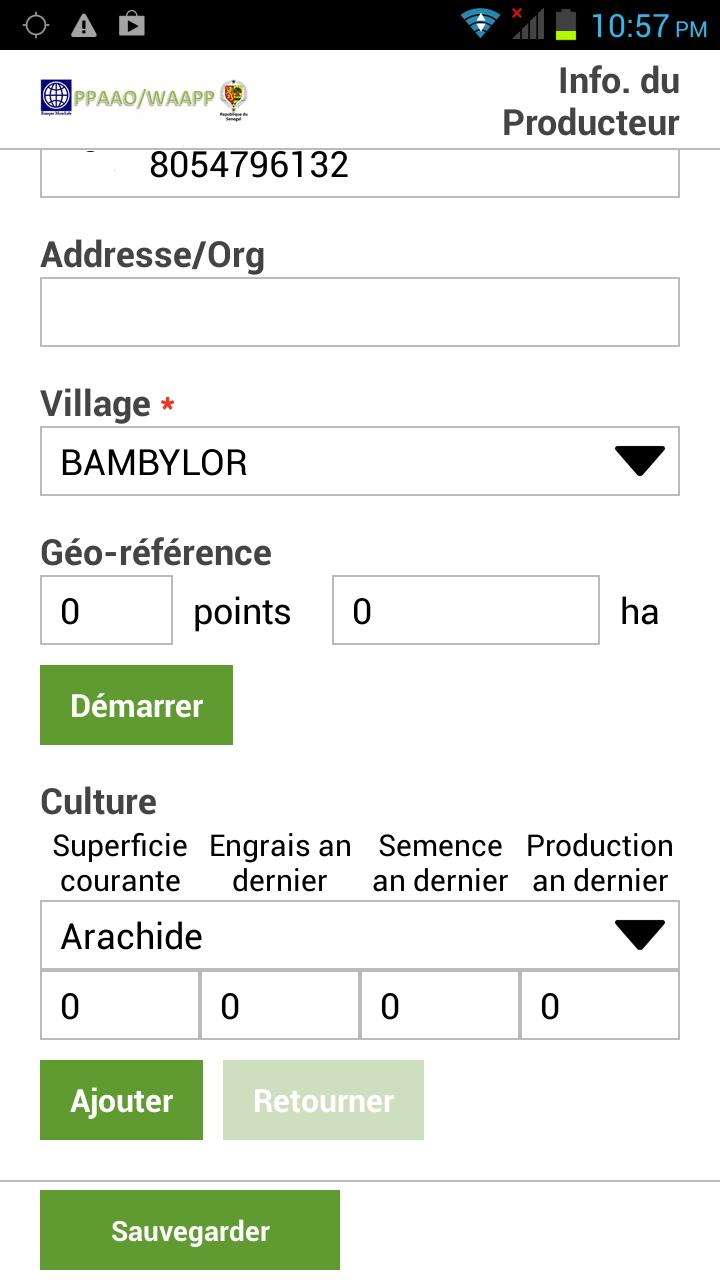
Task: Tap the mobile signal bars icon
Action: (527, 24)
